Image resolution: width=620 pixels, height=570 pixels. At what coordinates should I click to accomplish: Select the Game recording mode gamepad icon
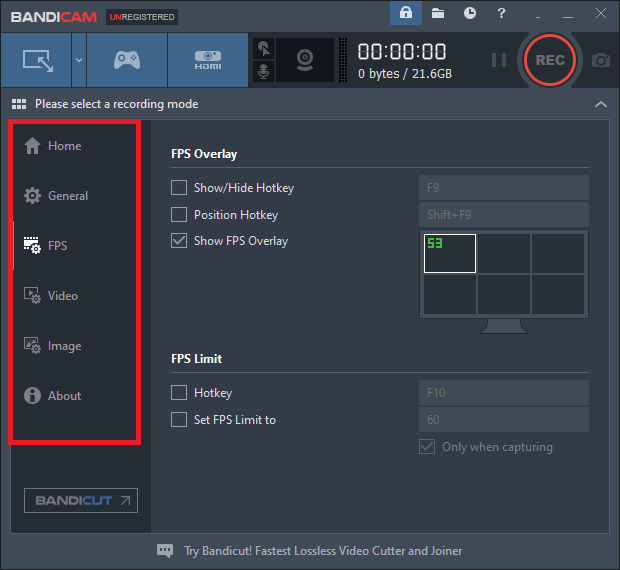click(x=127, y=60)
